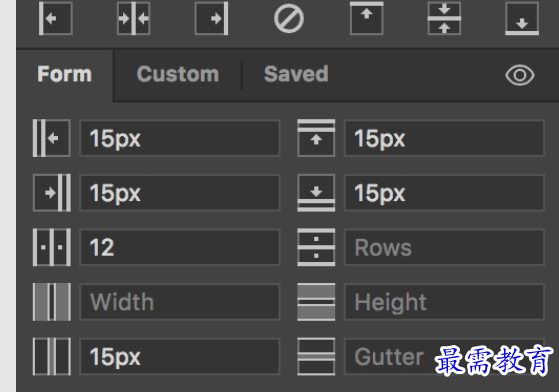The height and width of the screenshot is (392, 559).
Task: Click the column Width input field
Action: [x=180, y=302]
